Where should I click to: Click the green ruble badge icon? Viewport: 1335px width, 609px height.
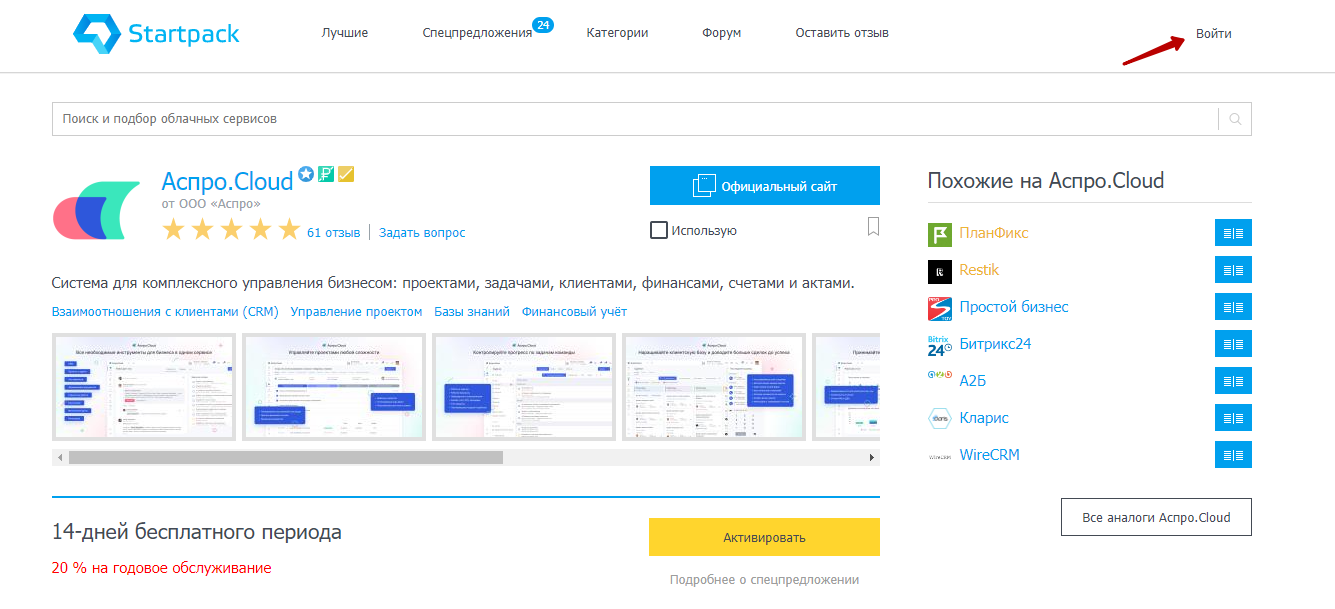click(326, 175)
